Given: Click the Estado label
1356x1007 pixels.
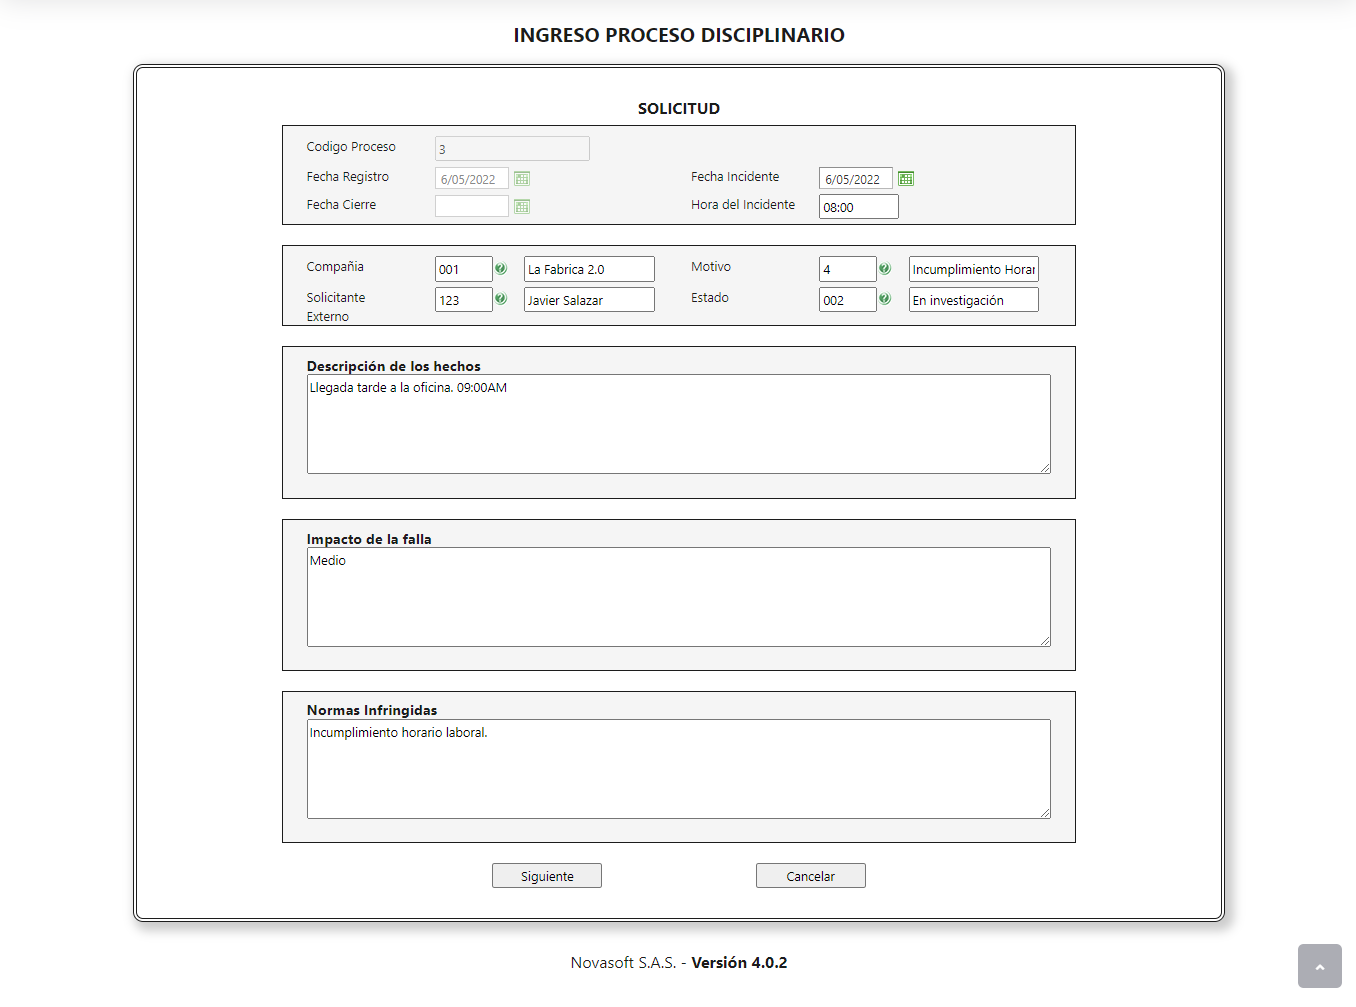Looking at the screenshot, I should [x=710, y=298].
